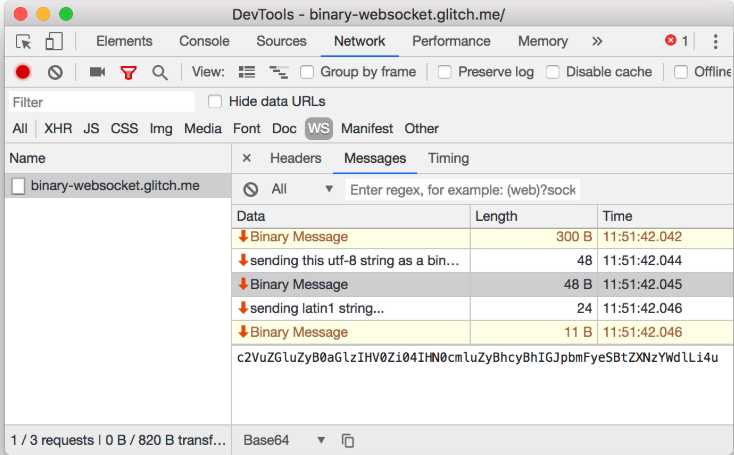Switch to the Memory panel
Screen dimensions: 734x455
543,41
